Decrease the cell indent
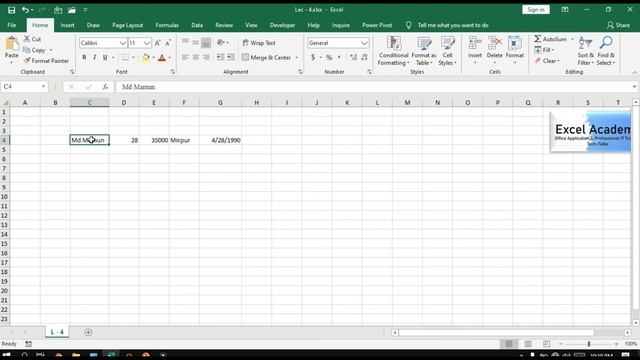The height and width of the screenshot is (360, 640). click(x=220, y=58)
